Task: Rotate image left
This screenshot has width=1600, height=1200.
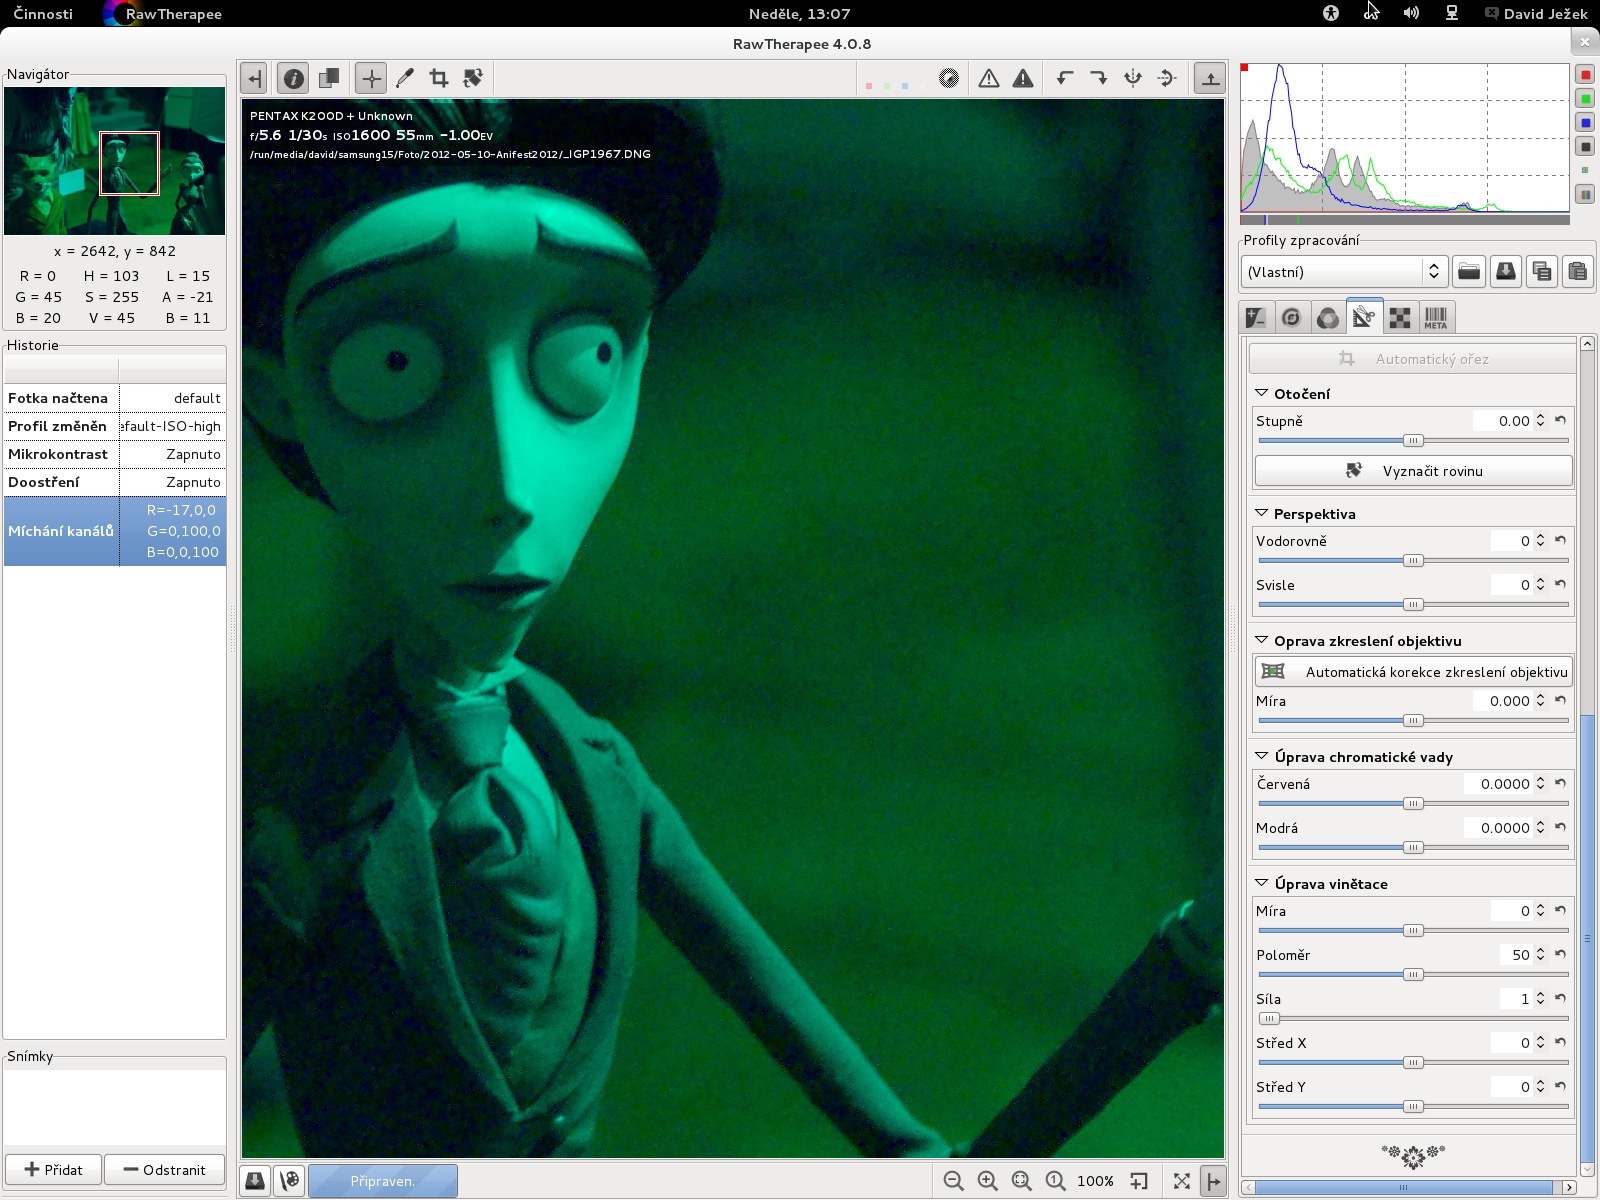Action: tap(1065, 78)
